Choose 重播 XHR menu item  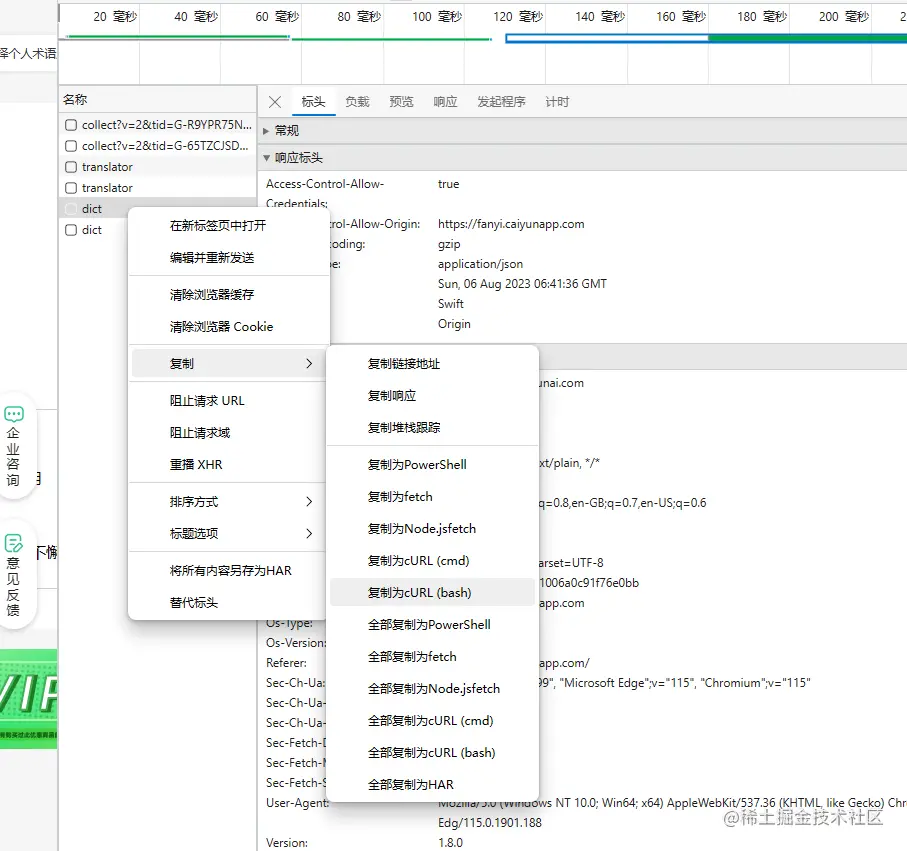(x=228, y=465)
